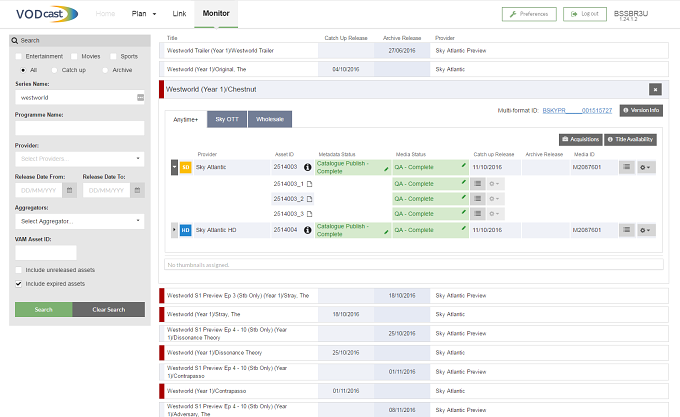The width and height of the screenshot is (680, 417).
Task: Edit media status pencil for 2514003_3
Action: click(464, 212)
